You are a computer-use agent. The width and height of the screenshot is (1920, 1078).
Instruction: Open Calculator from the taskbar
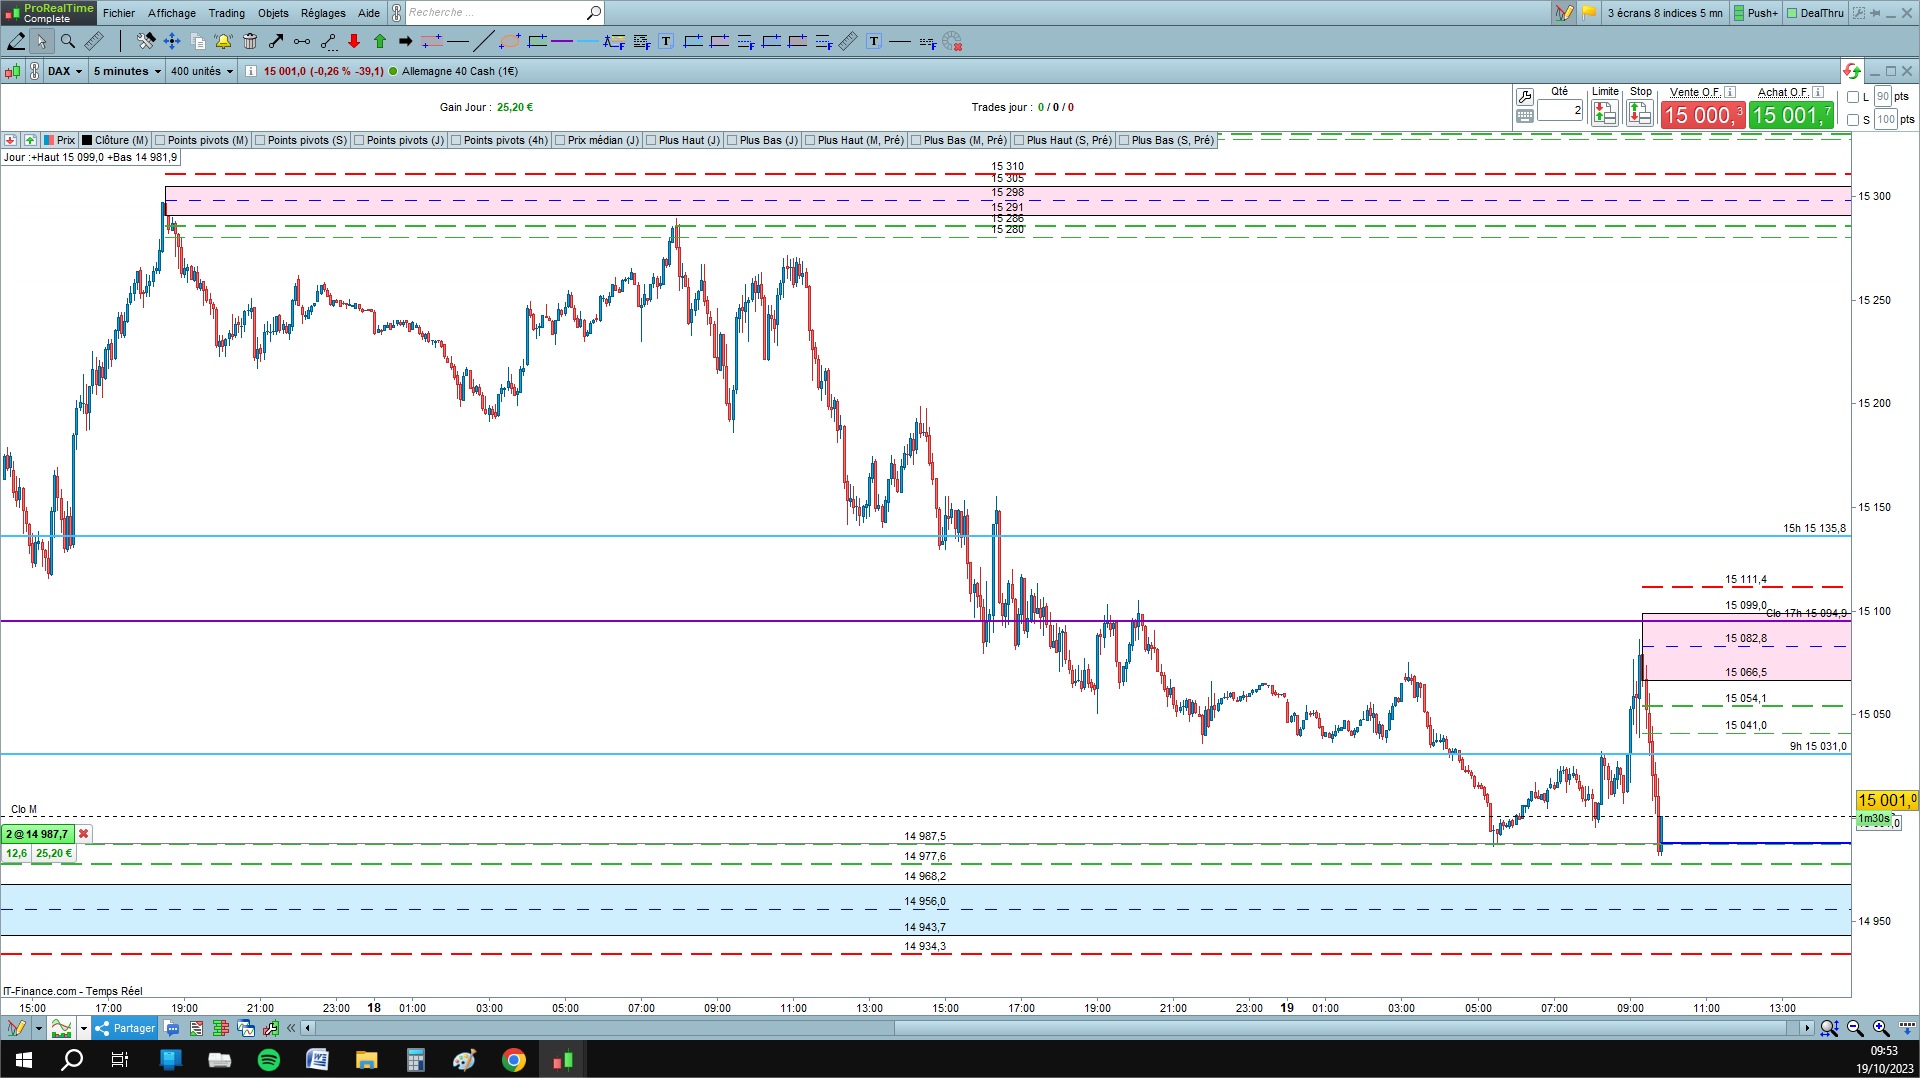pyautogui.click(x=416, y=1060)
